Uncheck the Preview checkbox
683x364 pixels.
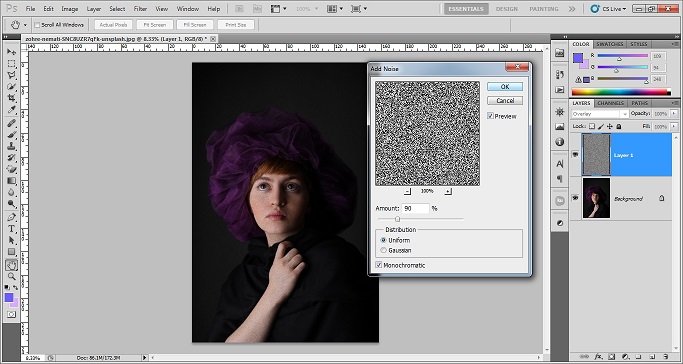[490, 116]
